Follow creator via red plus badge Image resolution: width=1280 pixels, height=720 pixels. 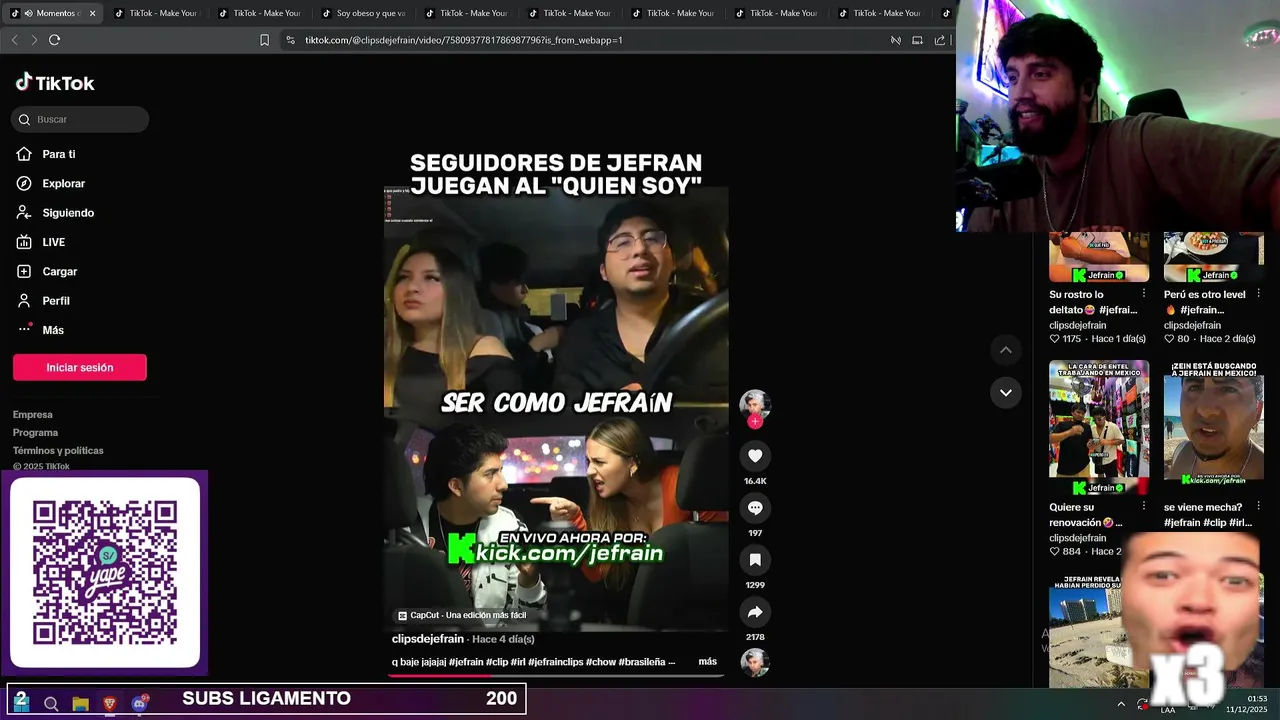point(755,422)
